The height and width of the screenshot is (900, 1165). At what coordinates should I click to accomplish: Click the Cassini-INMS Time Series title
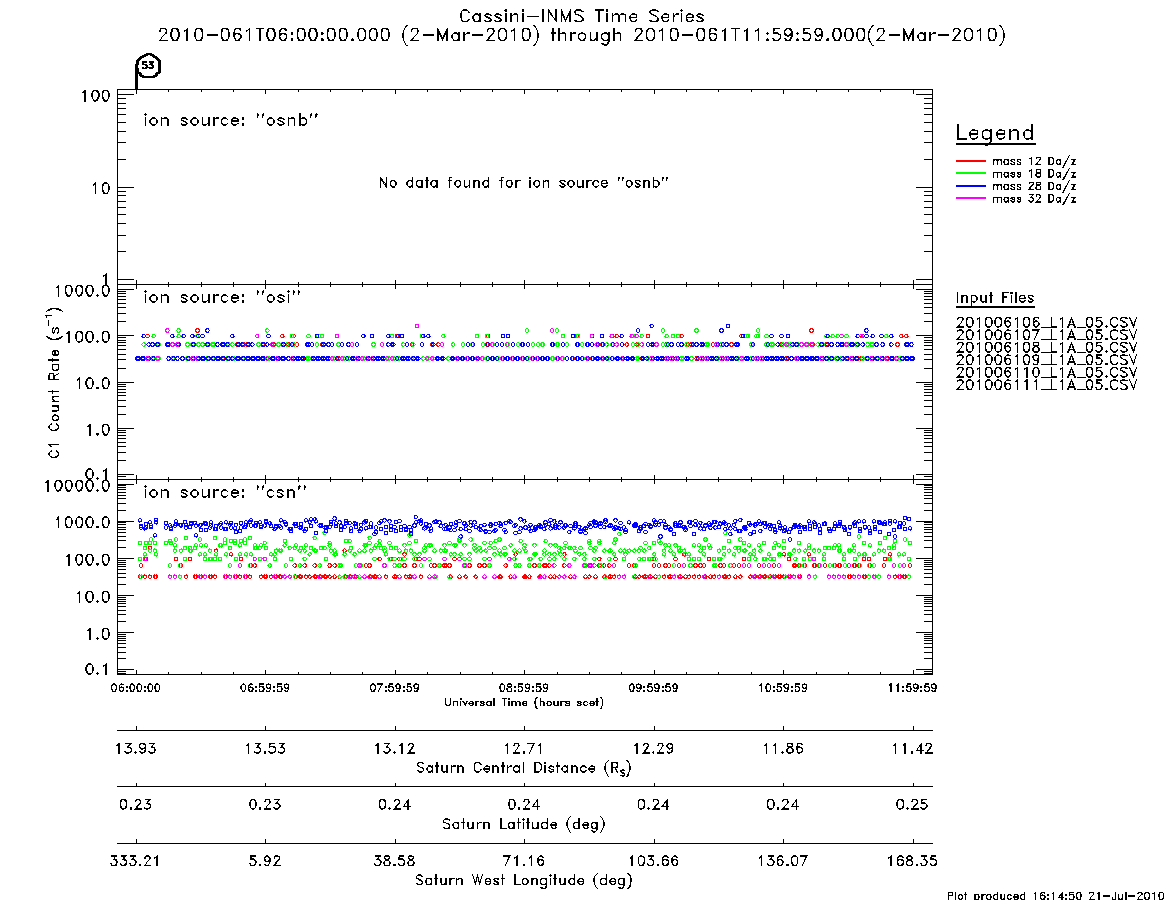click(582, 16)
